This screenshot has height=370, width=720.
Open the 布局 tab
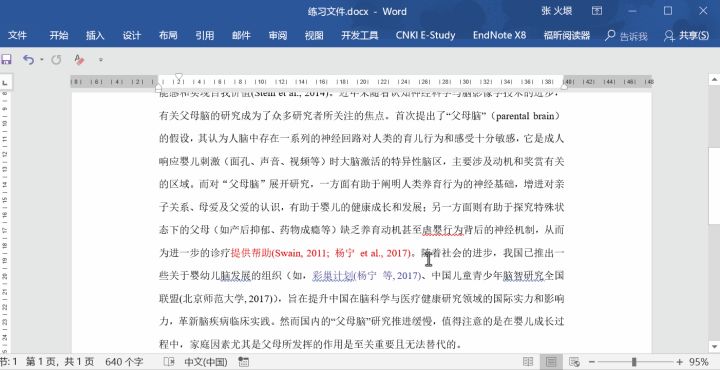(168, 35)
